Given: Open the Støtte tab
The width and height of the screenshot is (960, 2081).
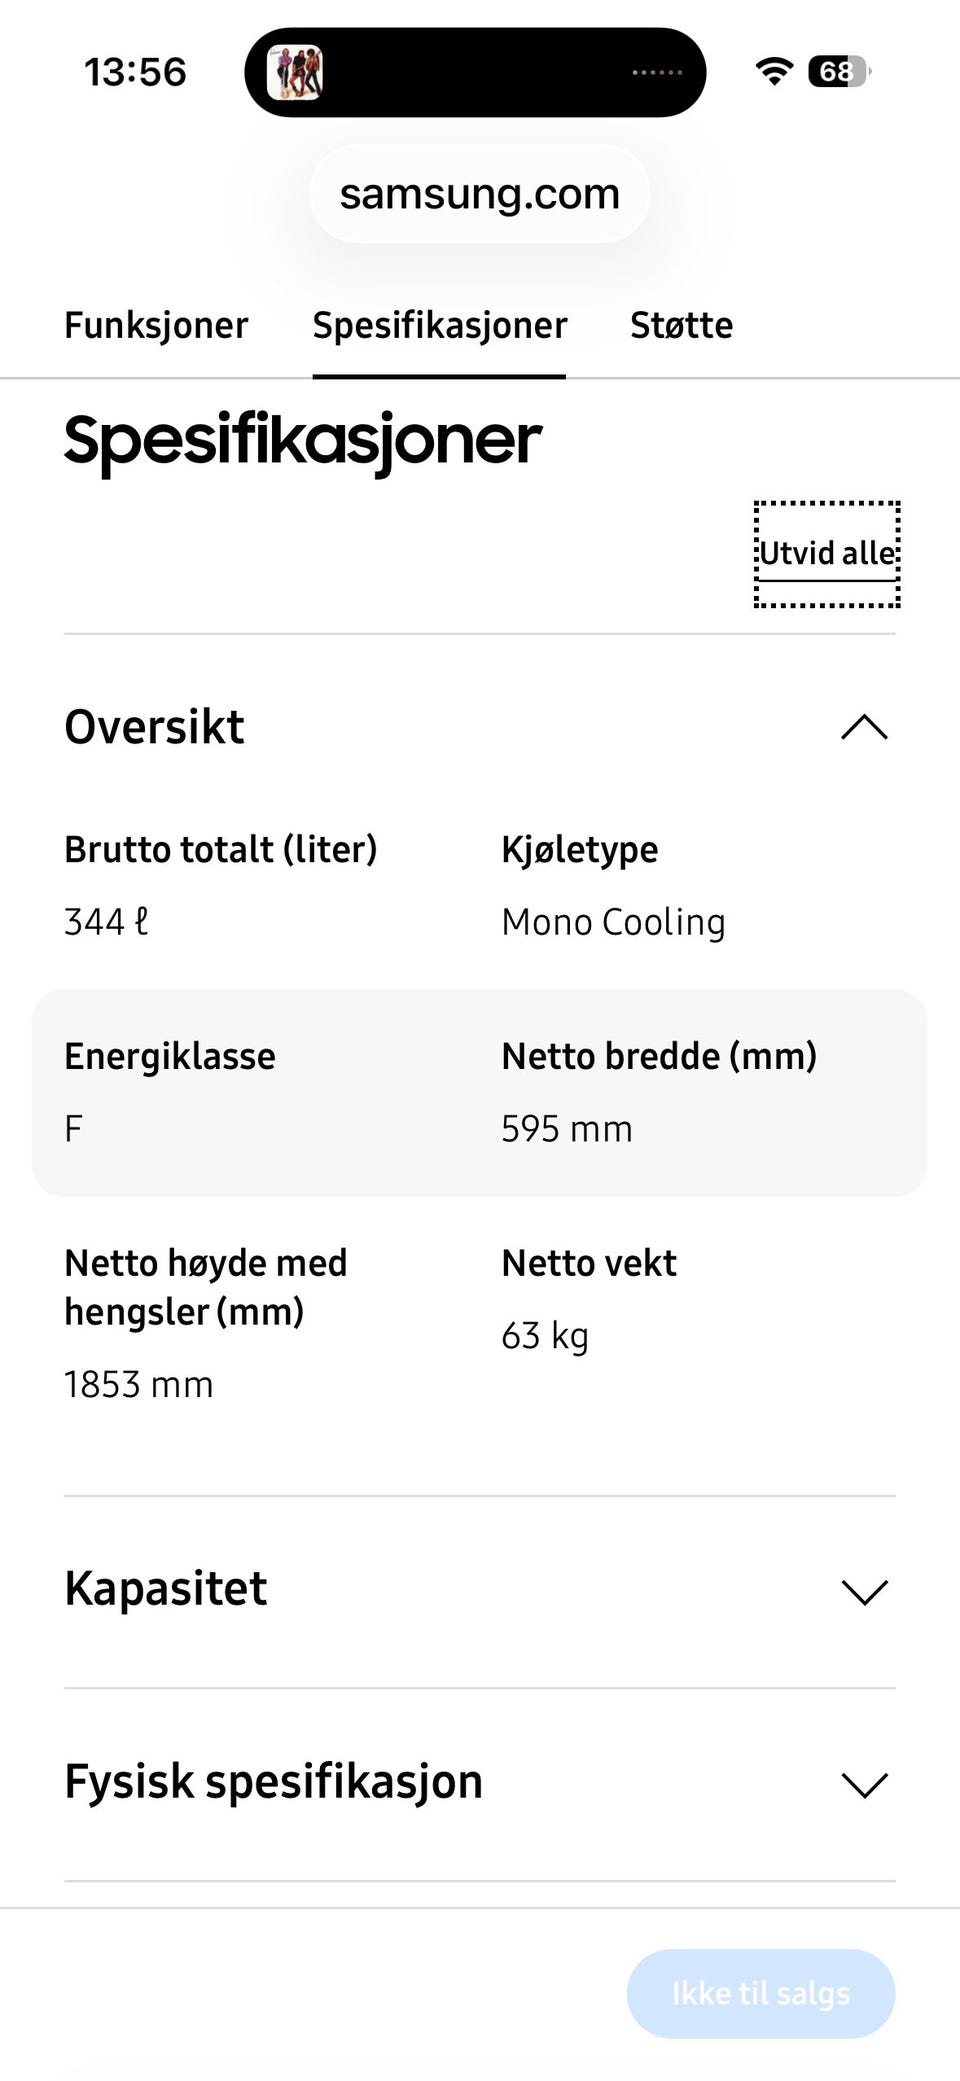Looking at the screenshot, I should [x=681, y=326].
